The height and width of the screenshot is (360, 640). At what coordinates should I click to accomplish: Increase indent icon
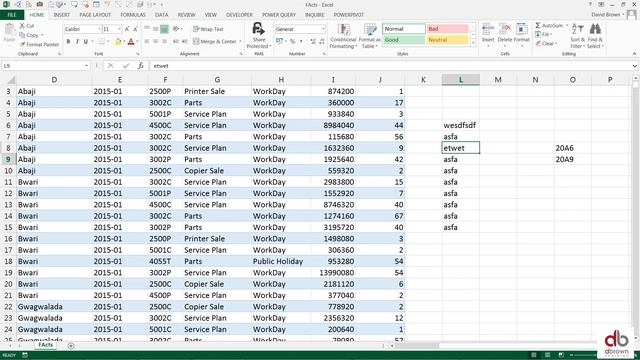[184, 41]
